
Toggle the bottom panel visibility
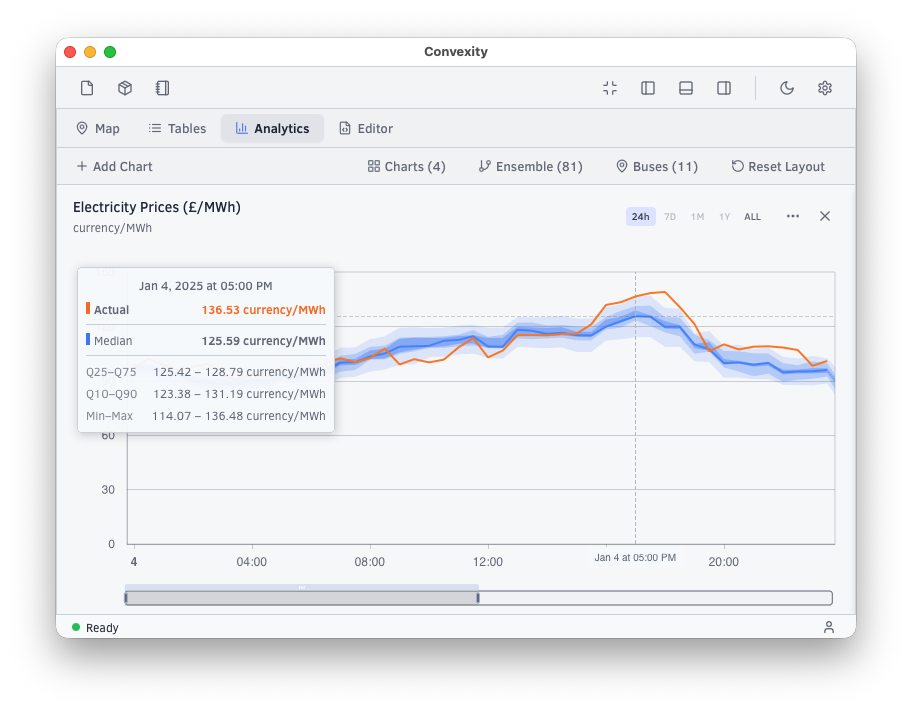(x=686, y=88)
